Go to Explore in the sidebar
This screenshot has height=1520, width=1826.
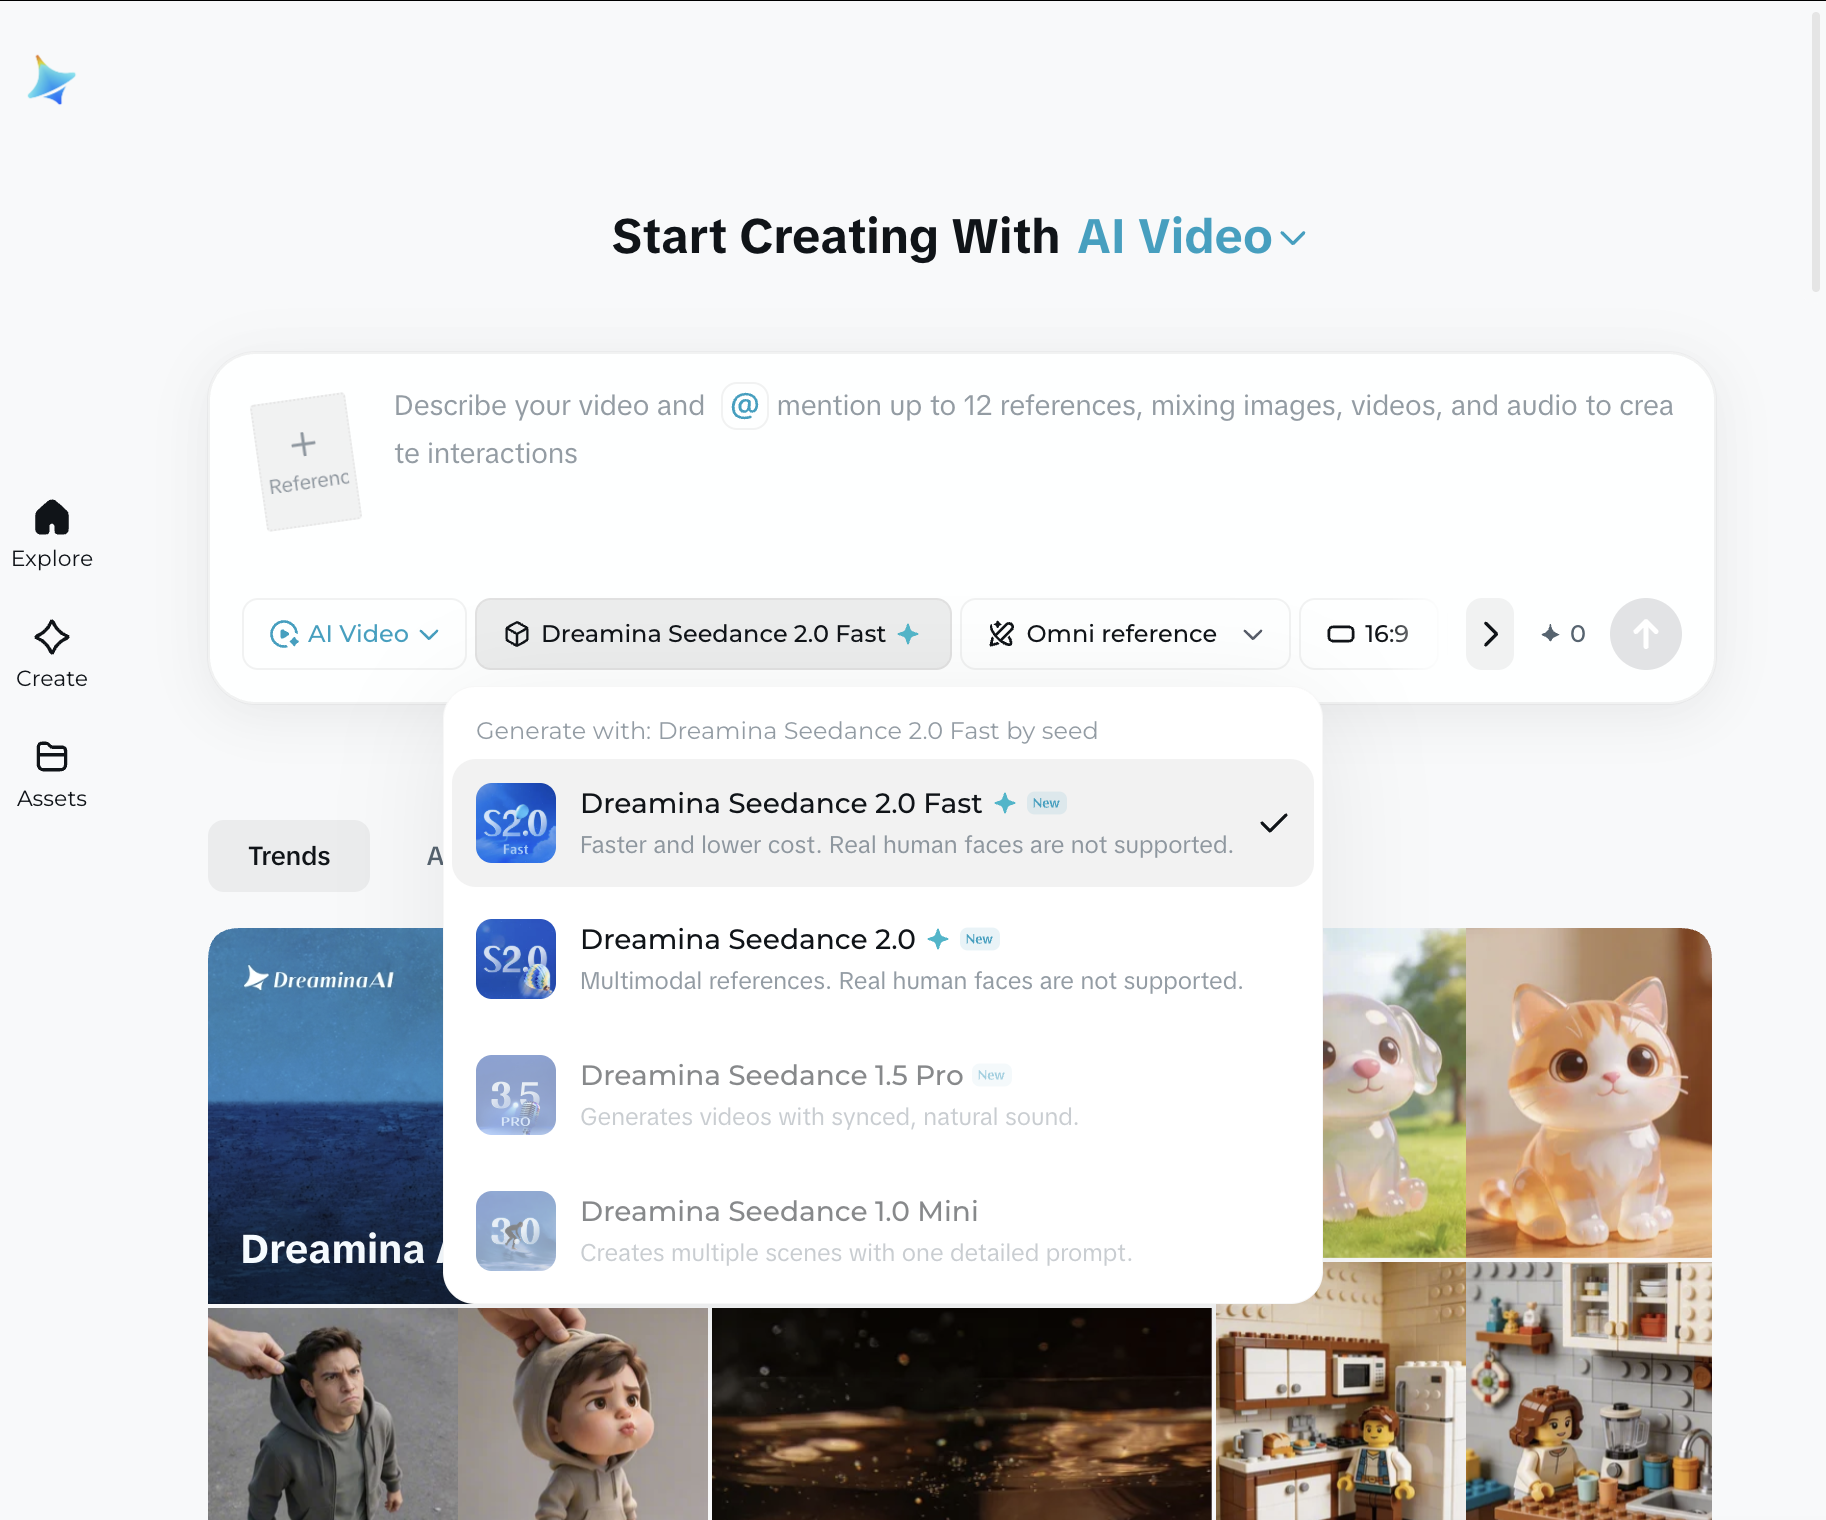point(52,535)
